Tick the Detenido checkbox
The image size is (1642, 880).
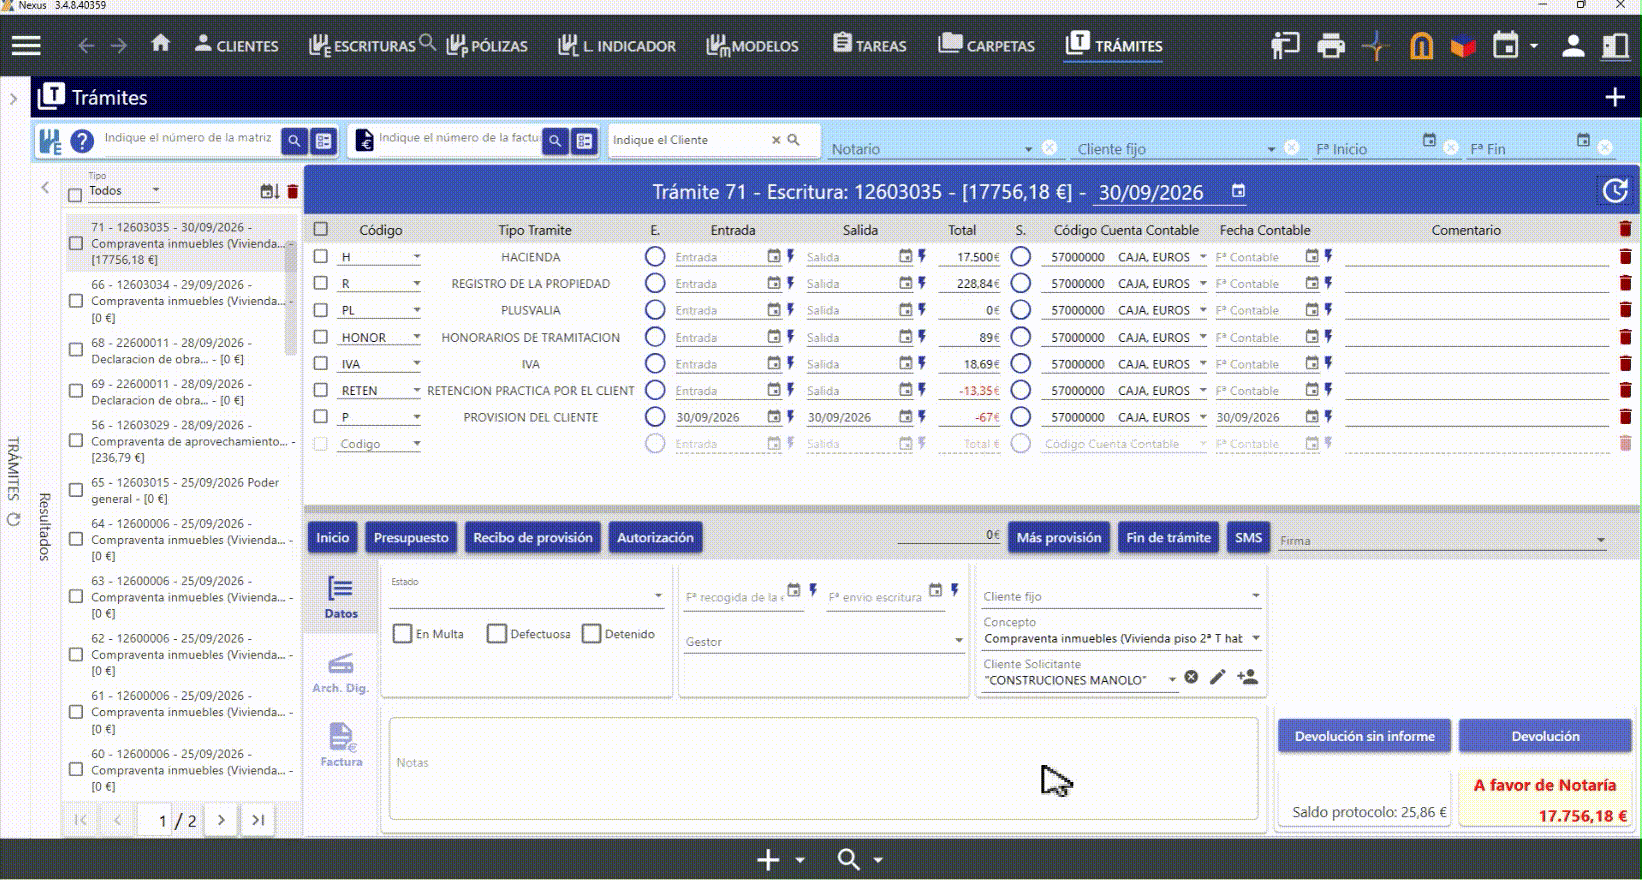[591, 634]
